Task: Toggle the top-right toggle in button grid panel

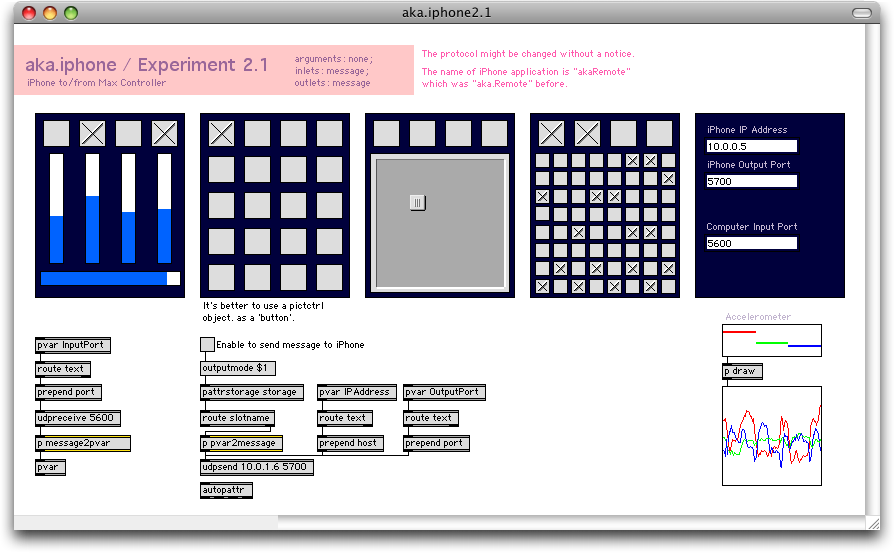Action: (x=330, y=133)
